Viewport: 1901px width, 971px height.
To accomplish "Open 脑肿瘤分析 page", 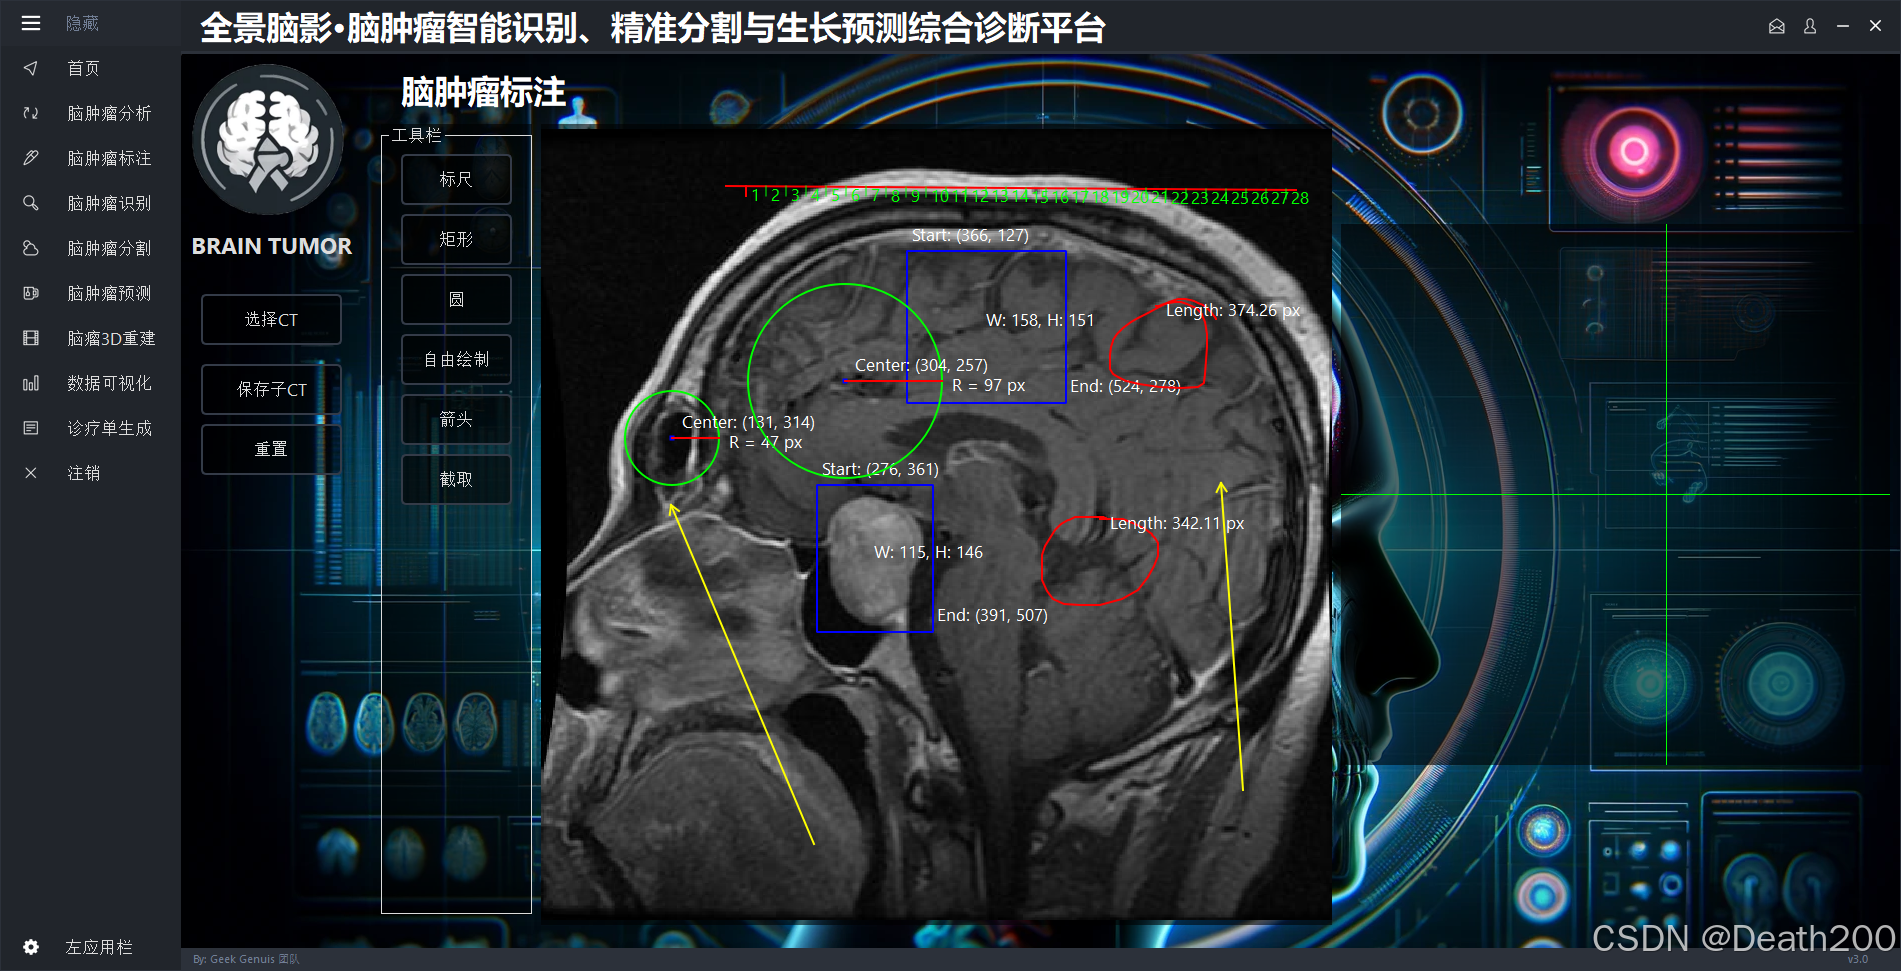I will [x=109, y=113].
